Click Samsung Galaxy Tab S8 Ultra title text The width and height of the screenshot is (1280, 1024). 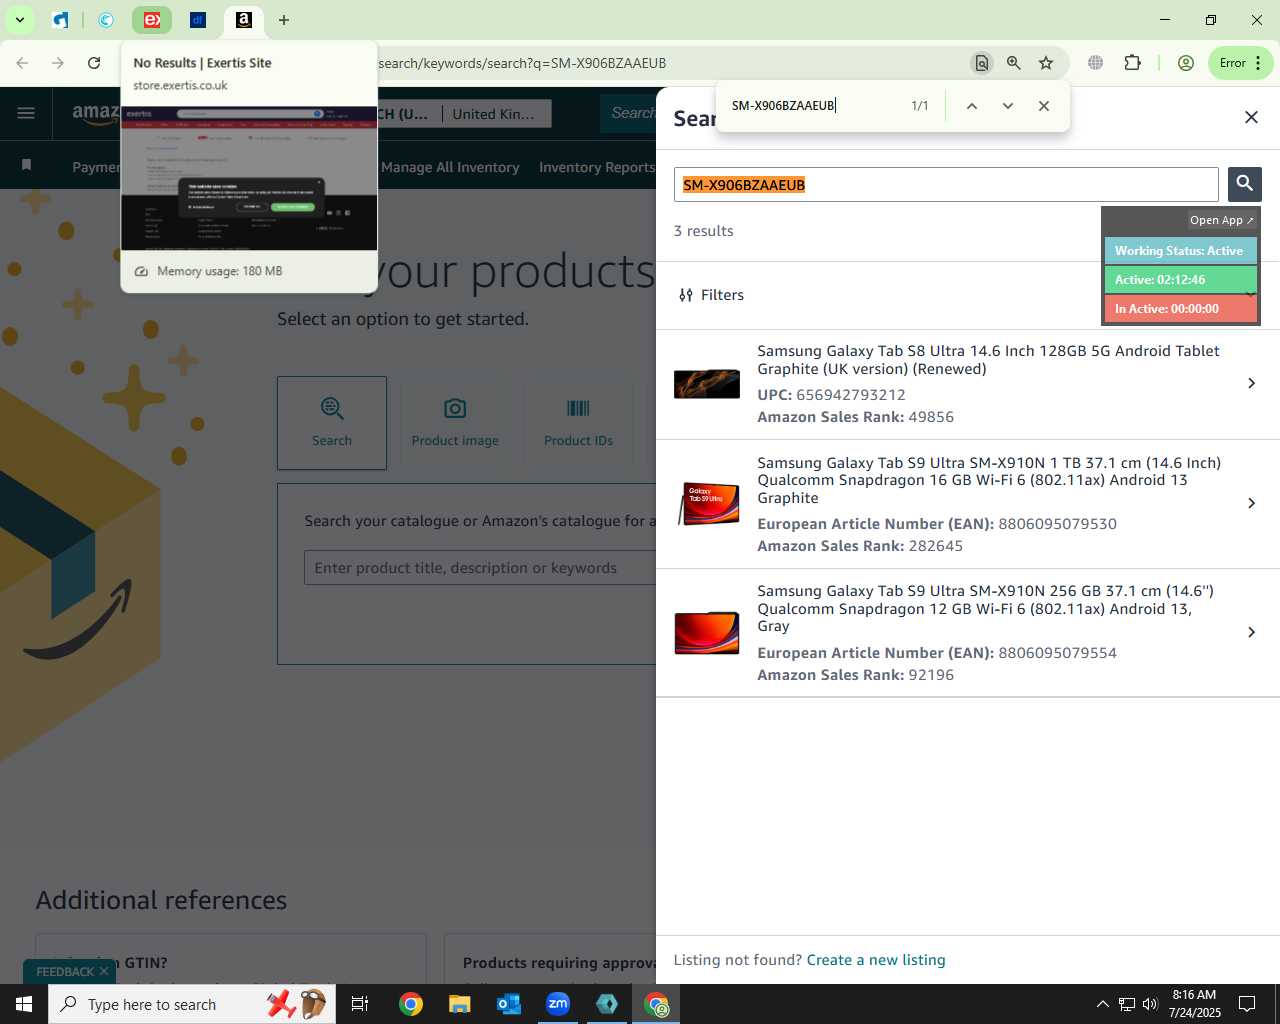click(x=988, y=360)
